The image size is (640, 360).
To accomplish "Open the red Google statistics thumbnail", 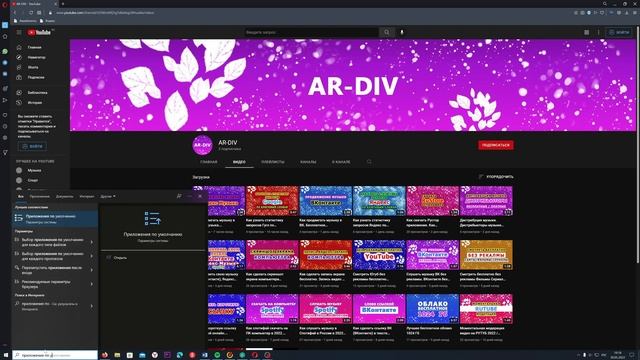I will click(x=272, y=201).
